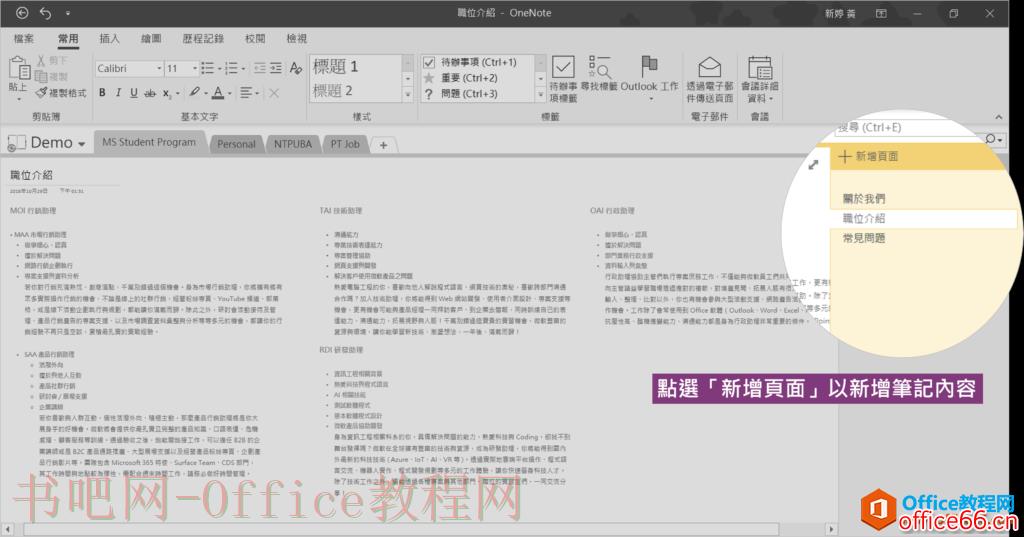Click 透過電子郵件傳送頁面 envelope button
Viewport: 1024px width, 537px height.
(x=709, y=79)
